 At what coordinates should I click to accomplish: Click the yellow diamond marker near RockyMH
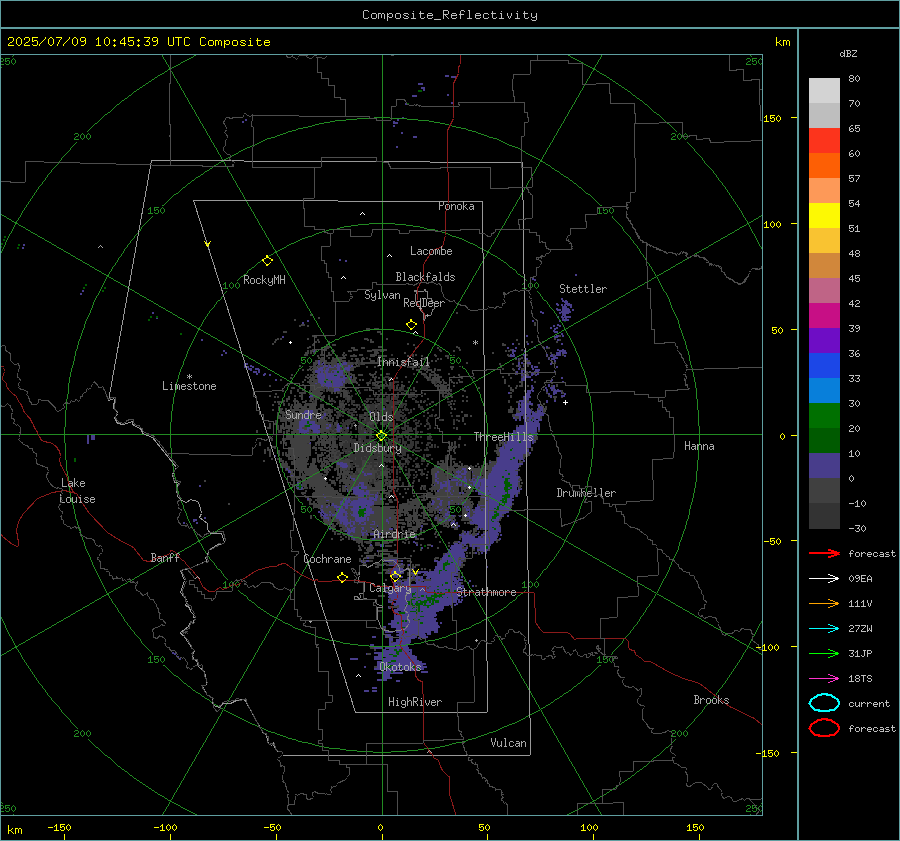pyautogui.click(x=267, y=261)
